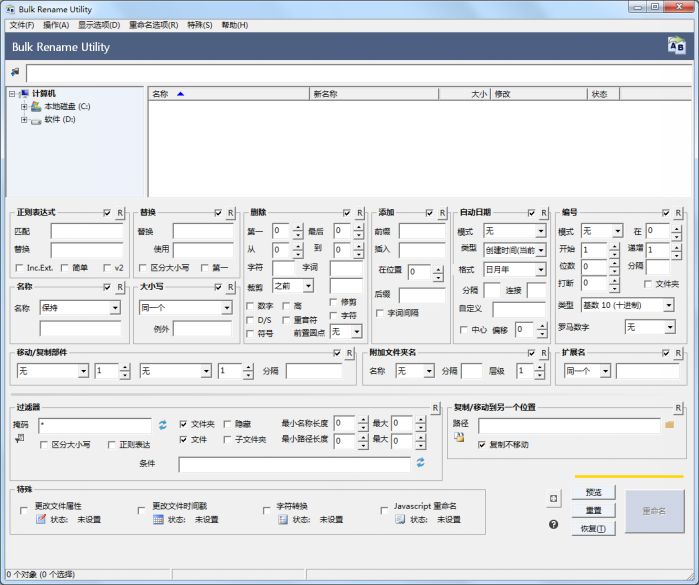699x585 pixels.
Task: Click the 更改文件属性 status icon
Action: click(41, 520)
